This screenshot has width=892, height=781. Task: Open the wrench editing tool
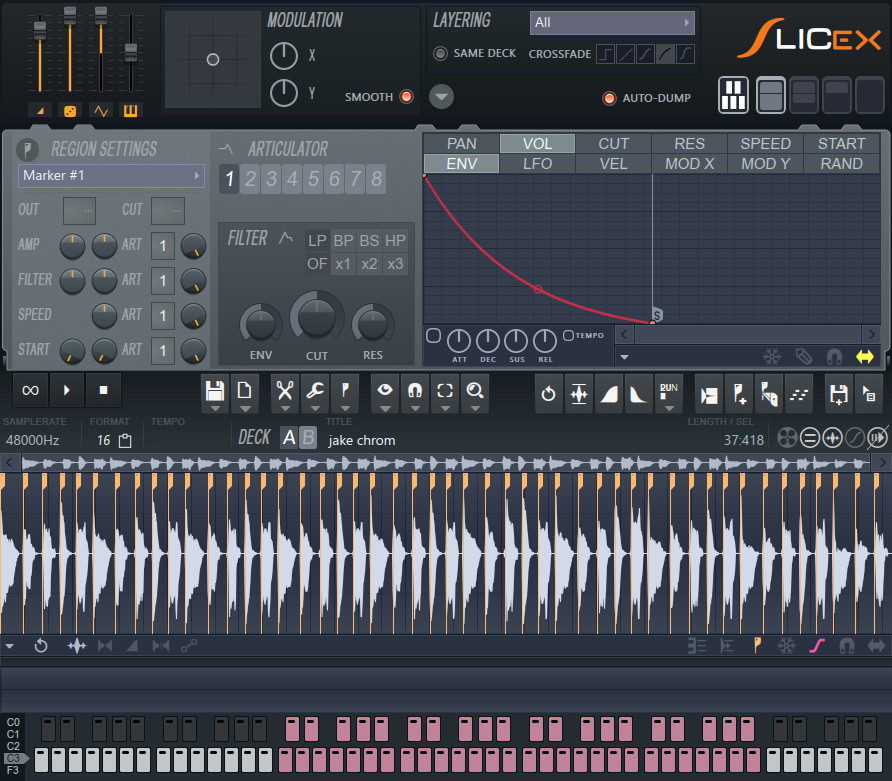tap(314, 390)
